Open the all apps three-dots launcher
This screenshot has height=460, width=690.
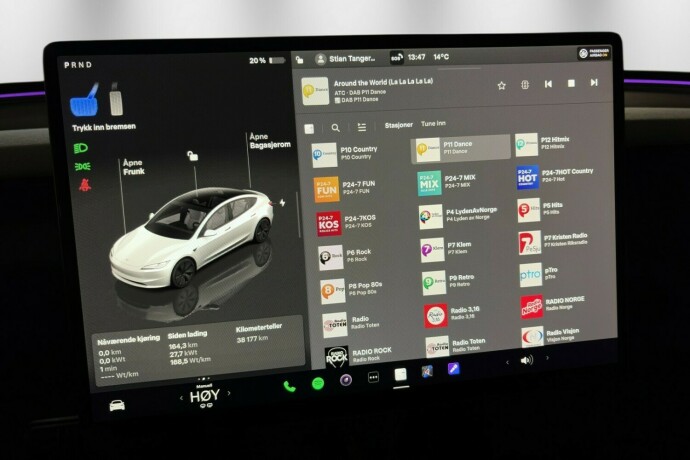point(373,377)
